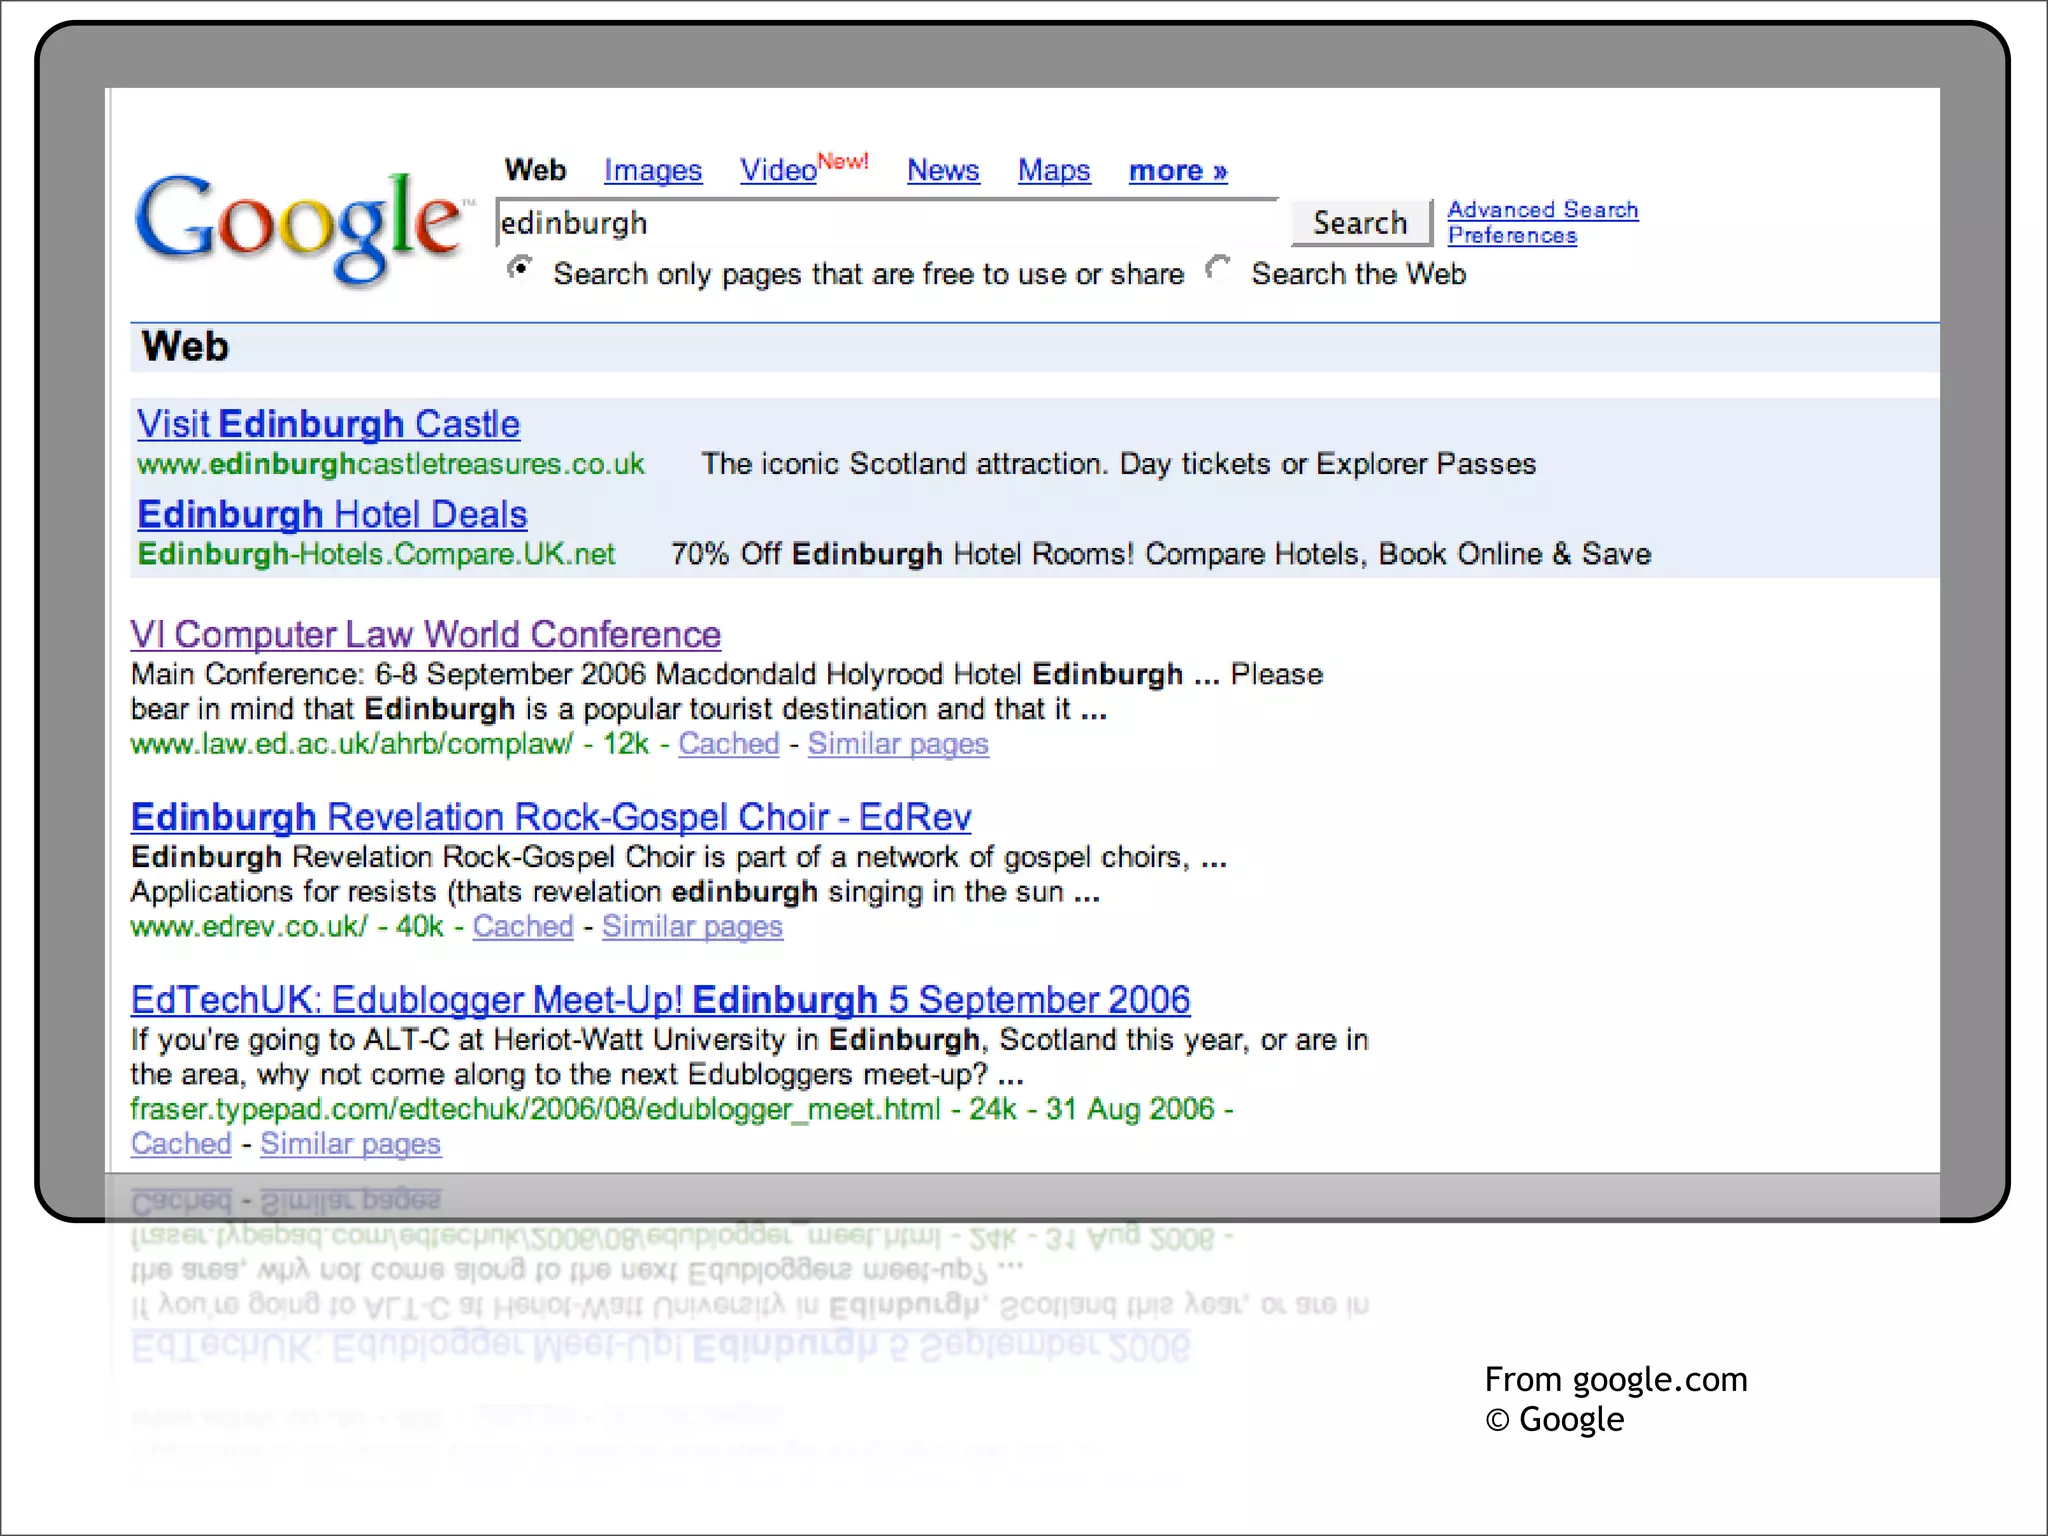Switch to the Video search tab
2048x1536 pixels.
pos(778,171)
